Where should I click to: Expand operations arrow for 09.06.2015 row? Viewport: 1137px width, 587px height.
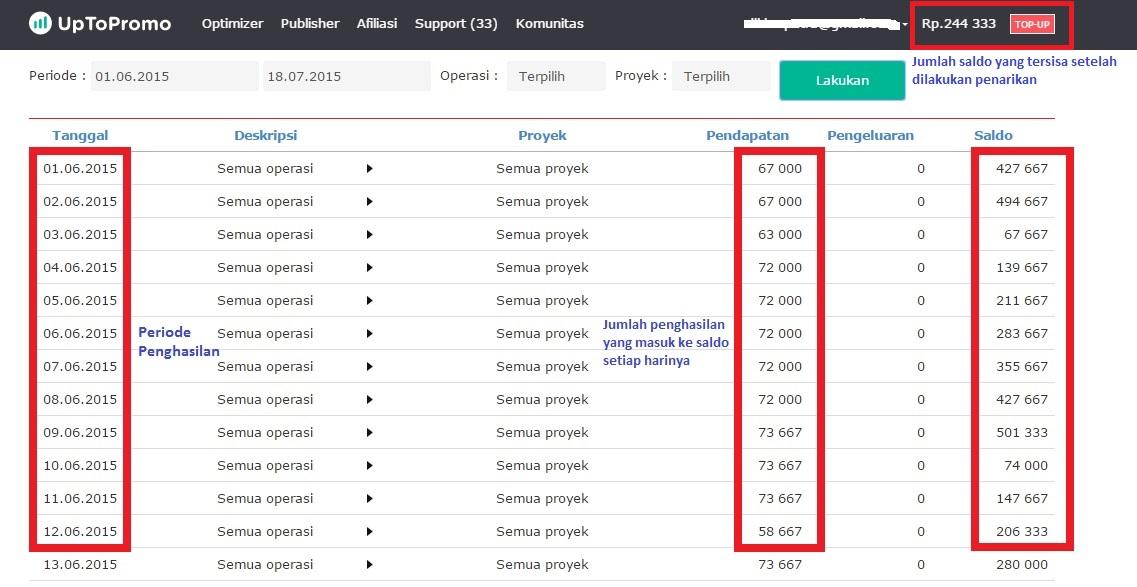pos(369,433)
